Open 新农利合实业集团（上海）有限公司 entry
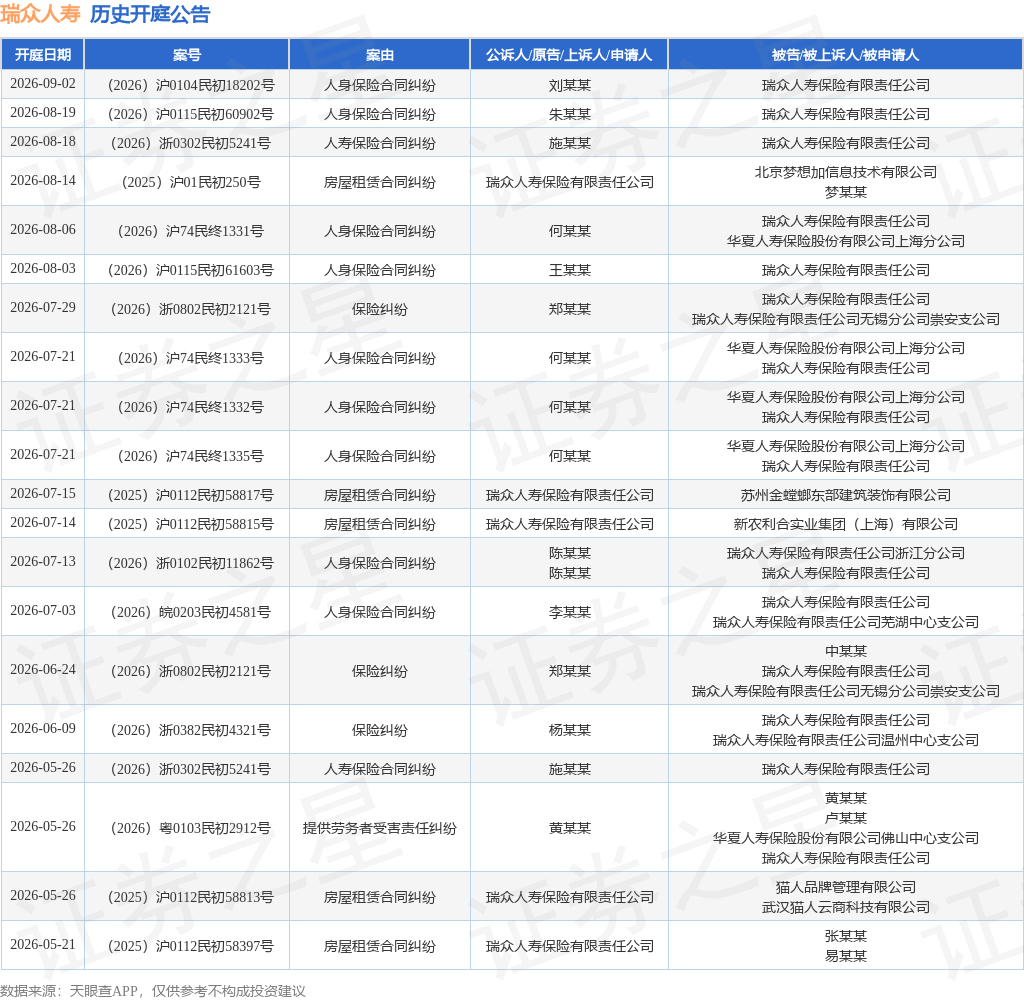 (x=846, y=524)
